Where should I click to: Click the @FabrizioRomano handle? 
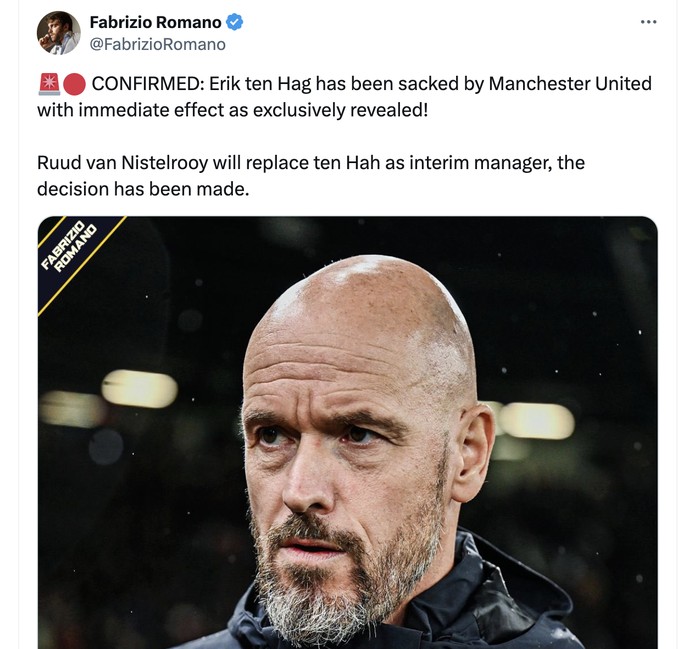tap(157, 44)
